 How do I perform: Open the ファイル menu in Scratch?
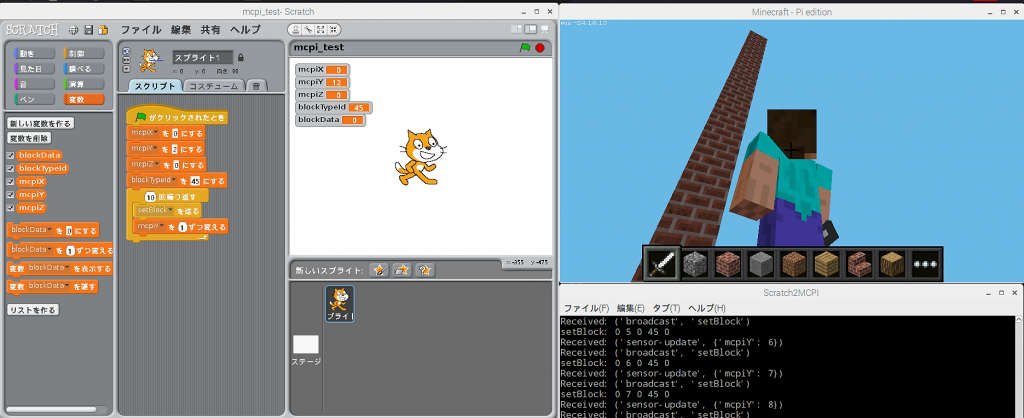coord(141,29)
